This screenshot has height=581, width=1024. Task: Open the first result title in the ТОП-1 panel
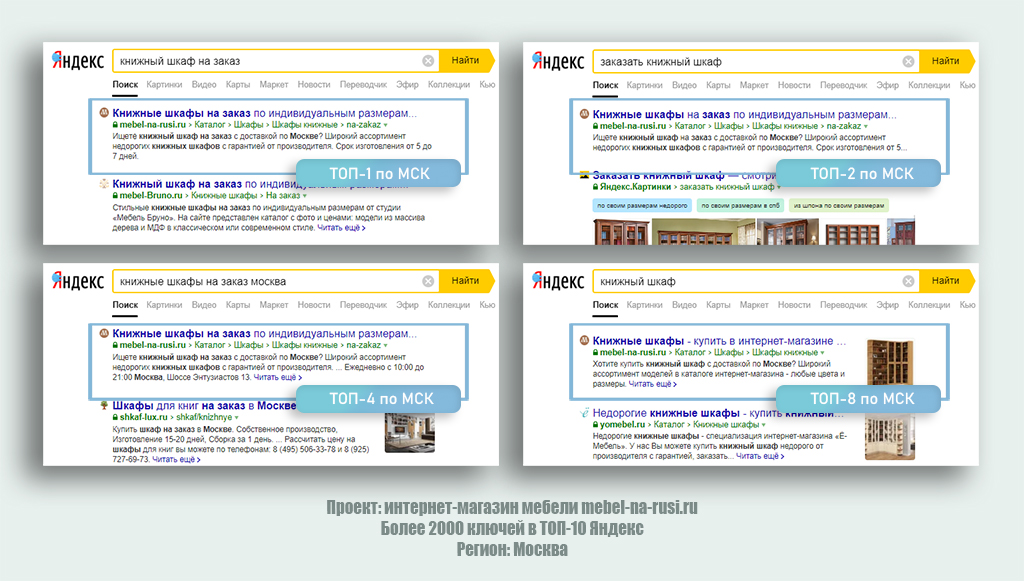coord(264,113)
